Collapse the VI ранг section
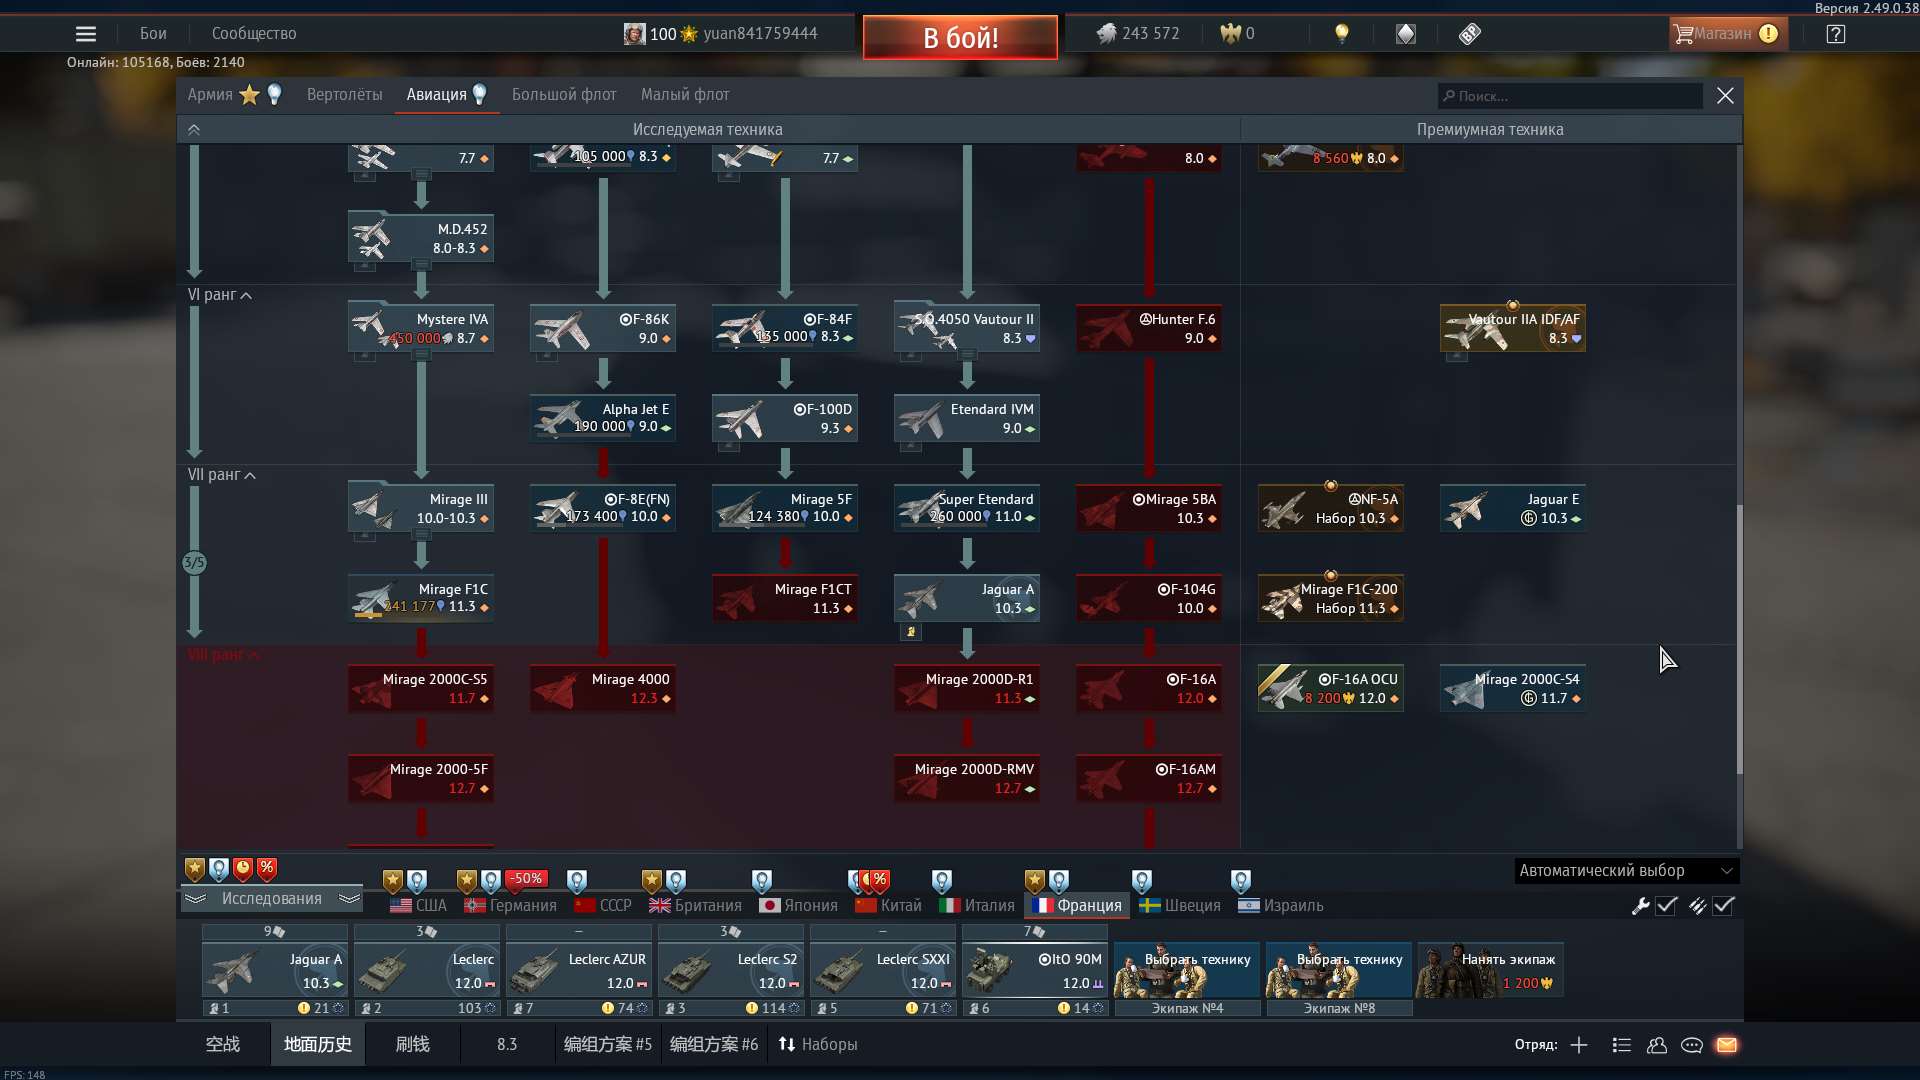 click(x=246, y=296)
